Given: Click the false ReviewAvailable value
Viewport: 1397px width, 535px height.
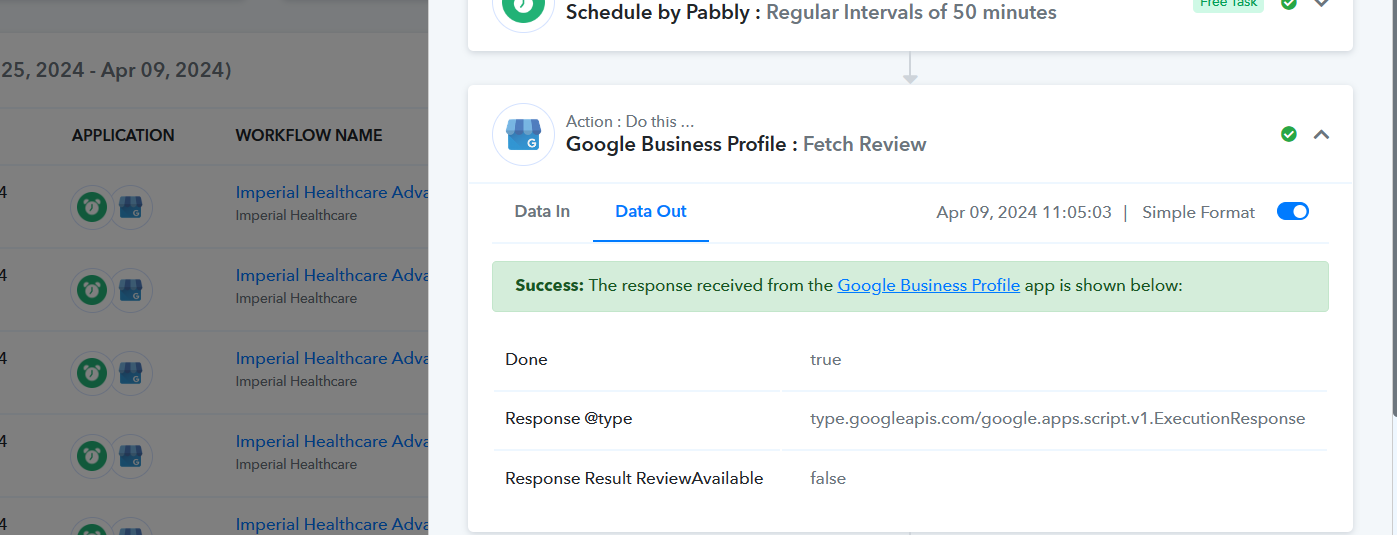Looking at the screenshot, I should pyautogui.click(x=828, y=478).
